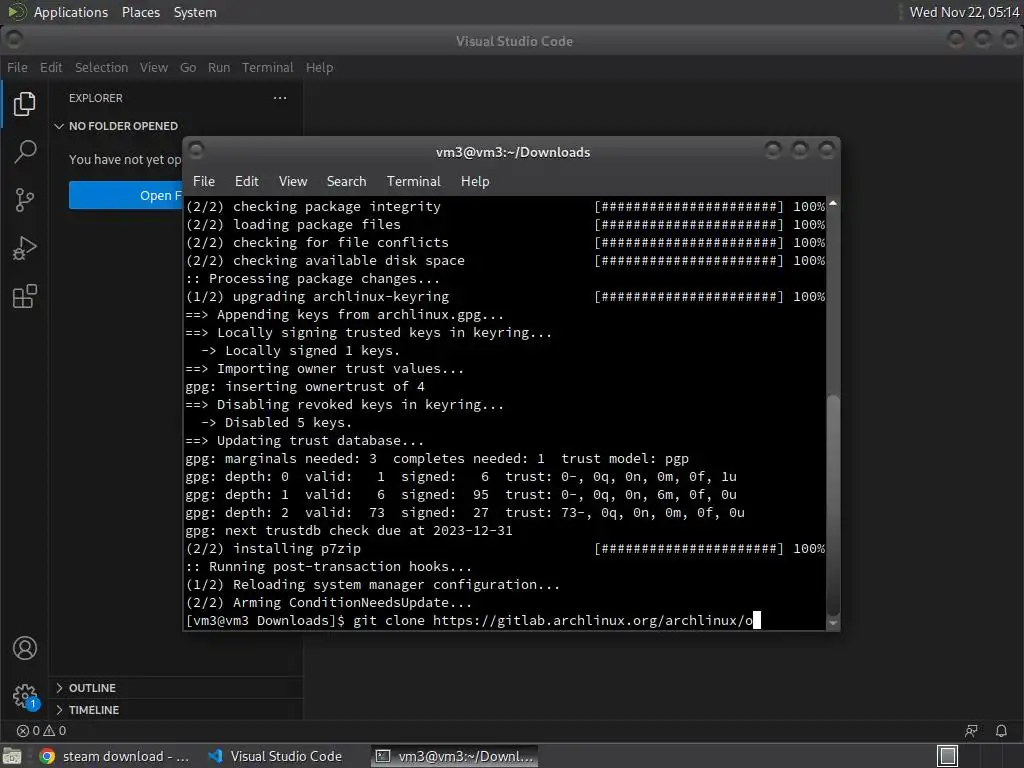
Task: Click the Open Folder button in Explorer
Action: point(125,195)
